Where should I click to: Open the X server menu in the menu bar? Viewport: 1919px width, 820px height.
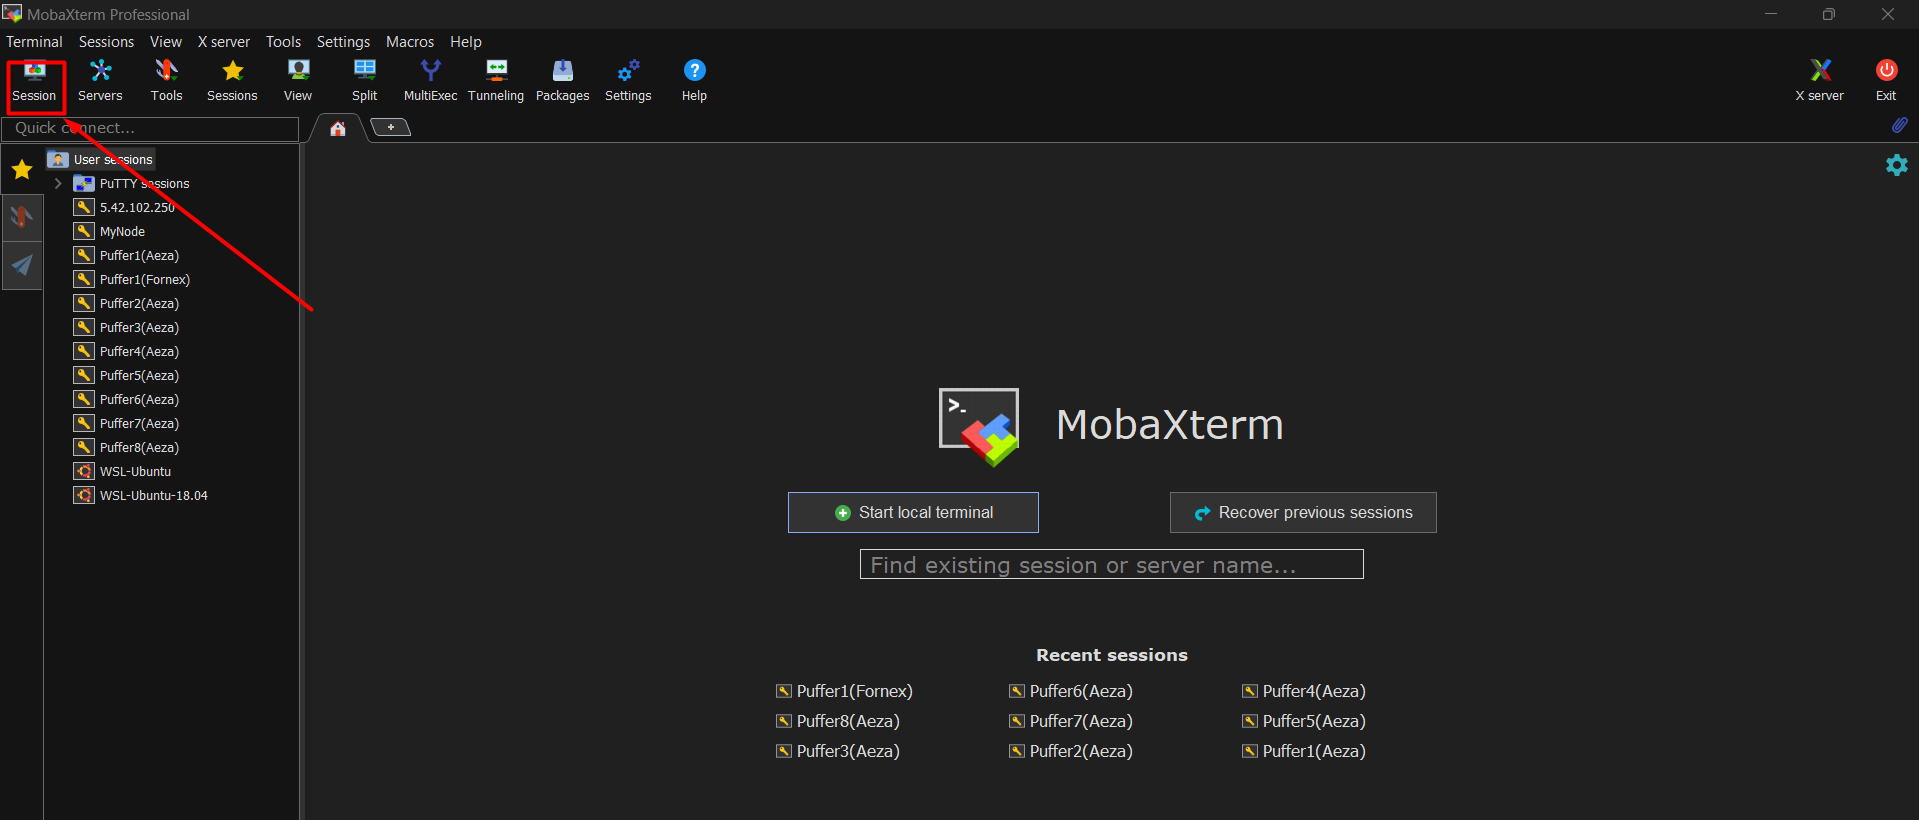(224, 42)
